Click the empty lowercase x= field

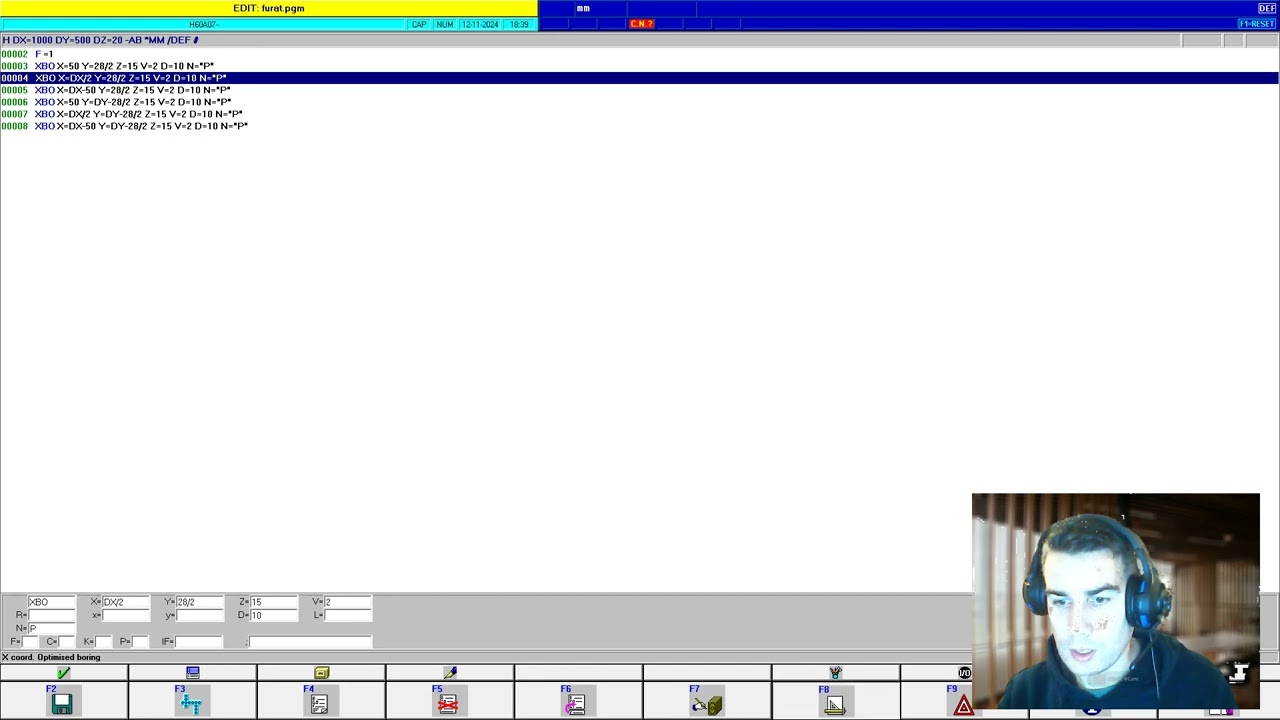(x=126, y=615)
